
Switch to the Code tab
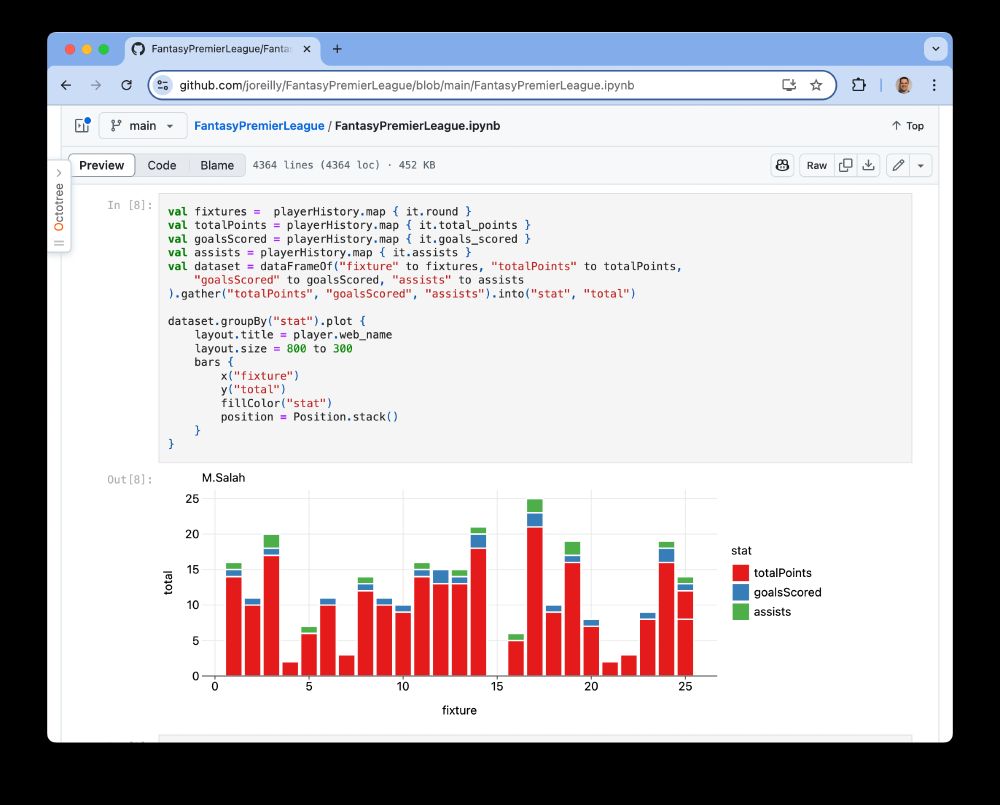(161, 165)
